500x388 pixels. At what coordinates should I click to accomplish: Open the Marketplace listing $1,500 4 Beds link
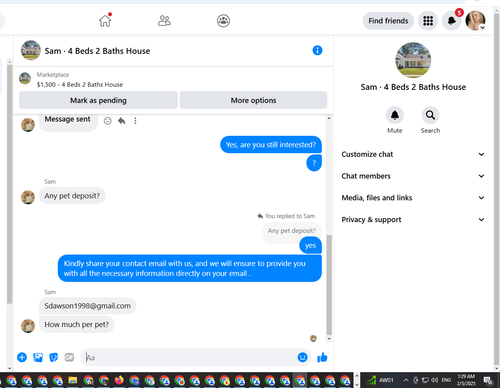click(80, 85)
